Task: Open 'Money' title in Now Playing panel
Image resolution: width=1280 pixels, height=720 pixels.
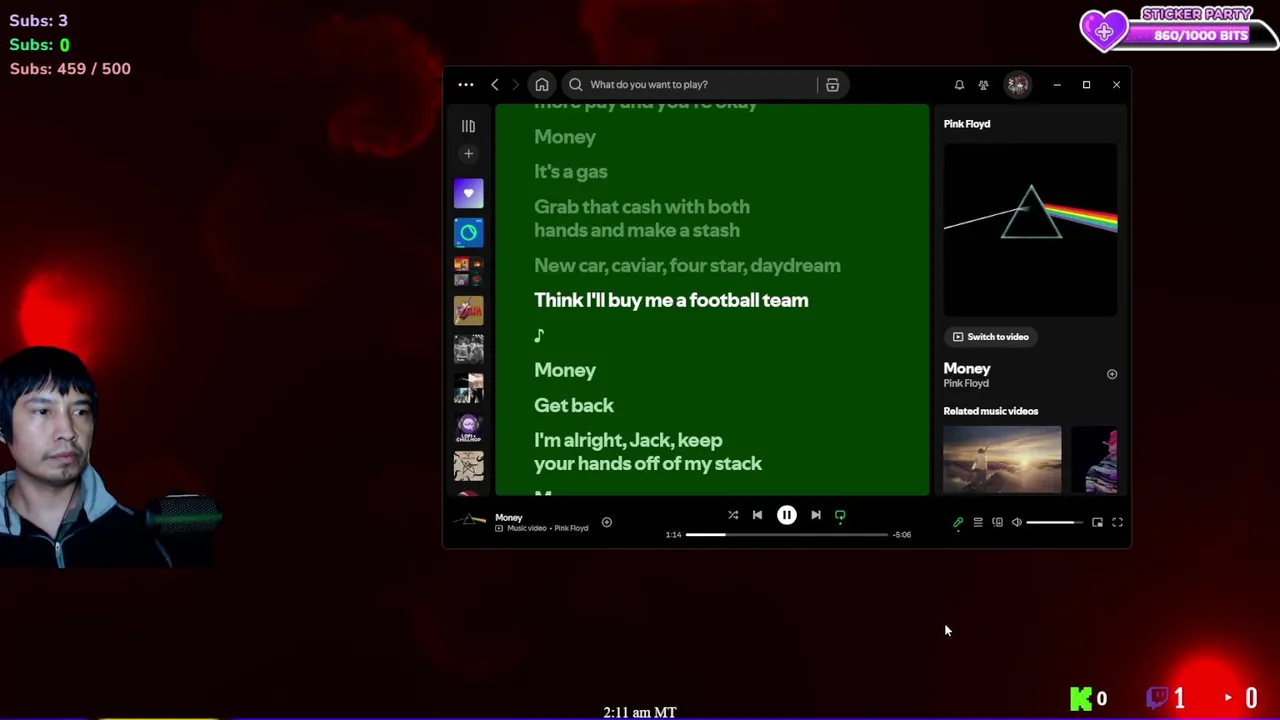Action: (966, 369)
